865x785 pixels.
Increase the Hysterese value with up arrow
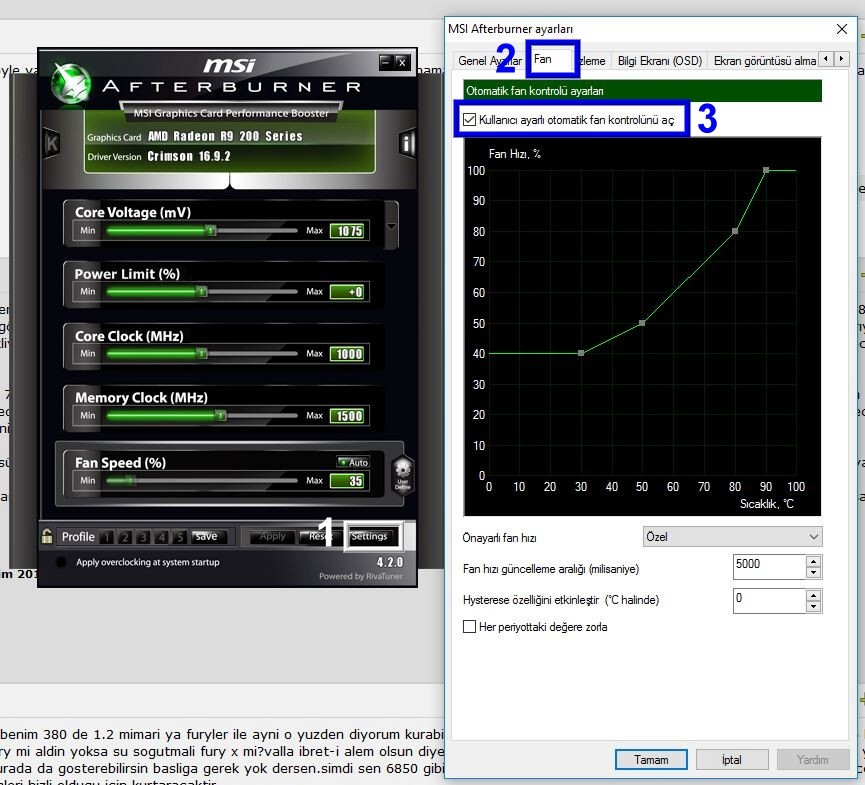(813, 596)
